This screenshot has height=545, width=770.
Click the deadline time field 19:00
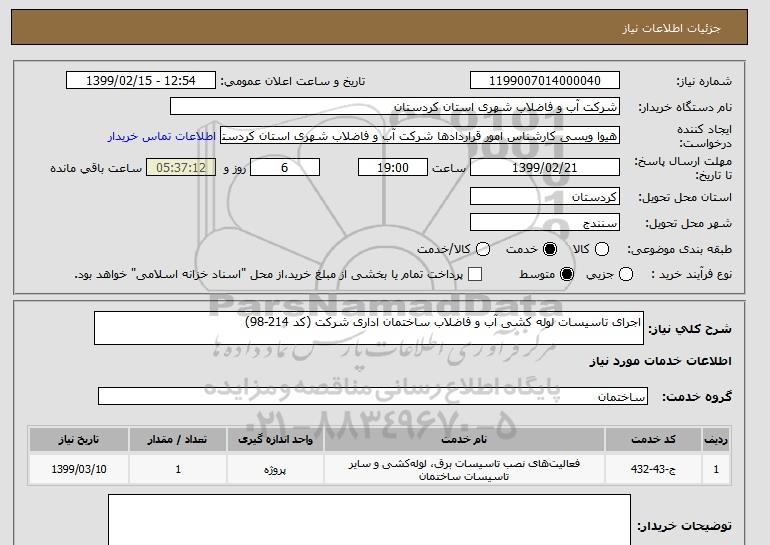pos(393,167)
